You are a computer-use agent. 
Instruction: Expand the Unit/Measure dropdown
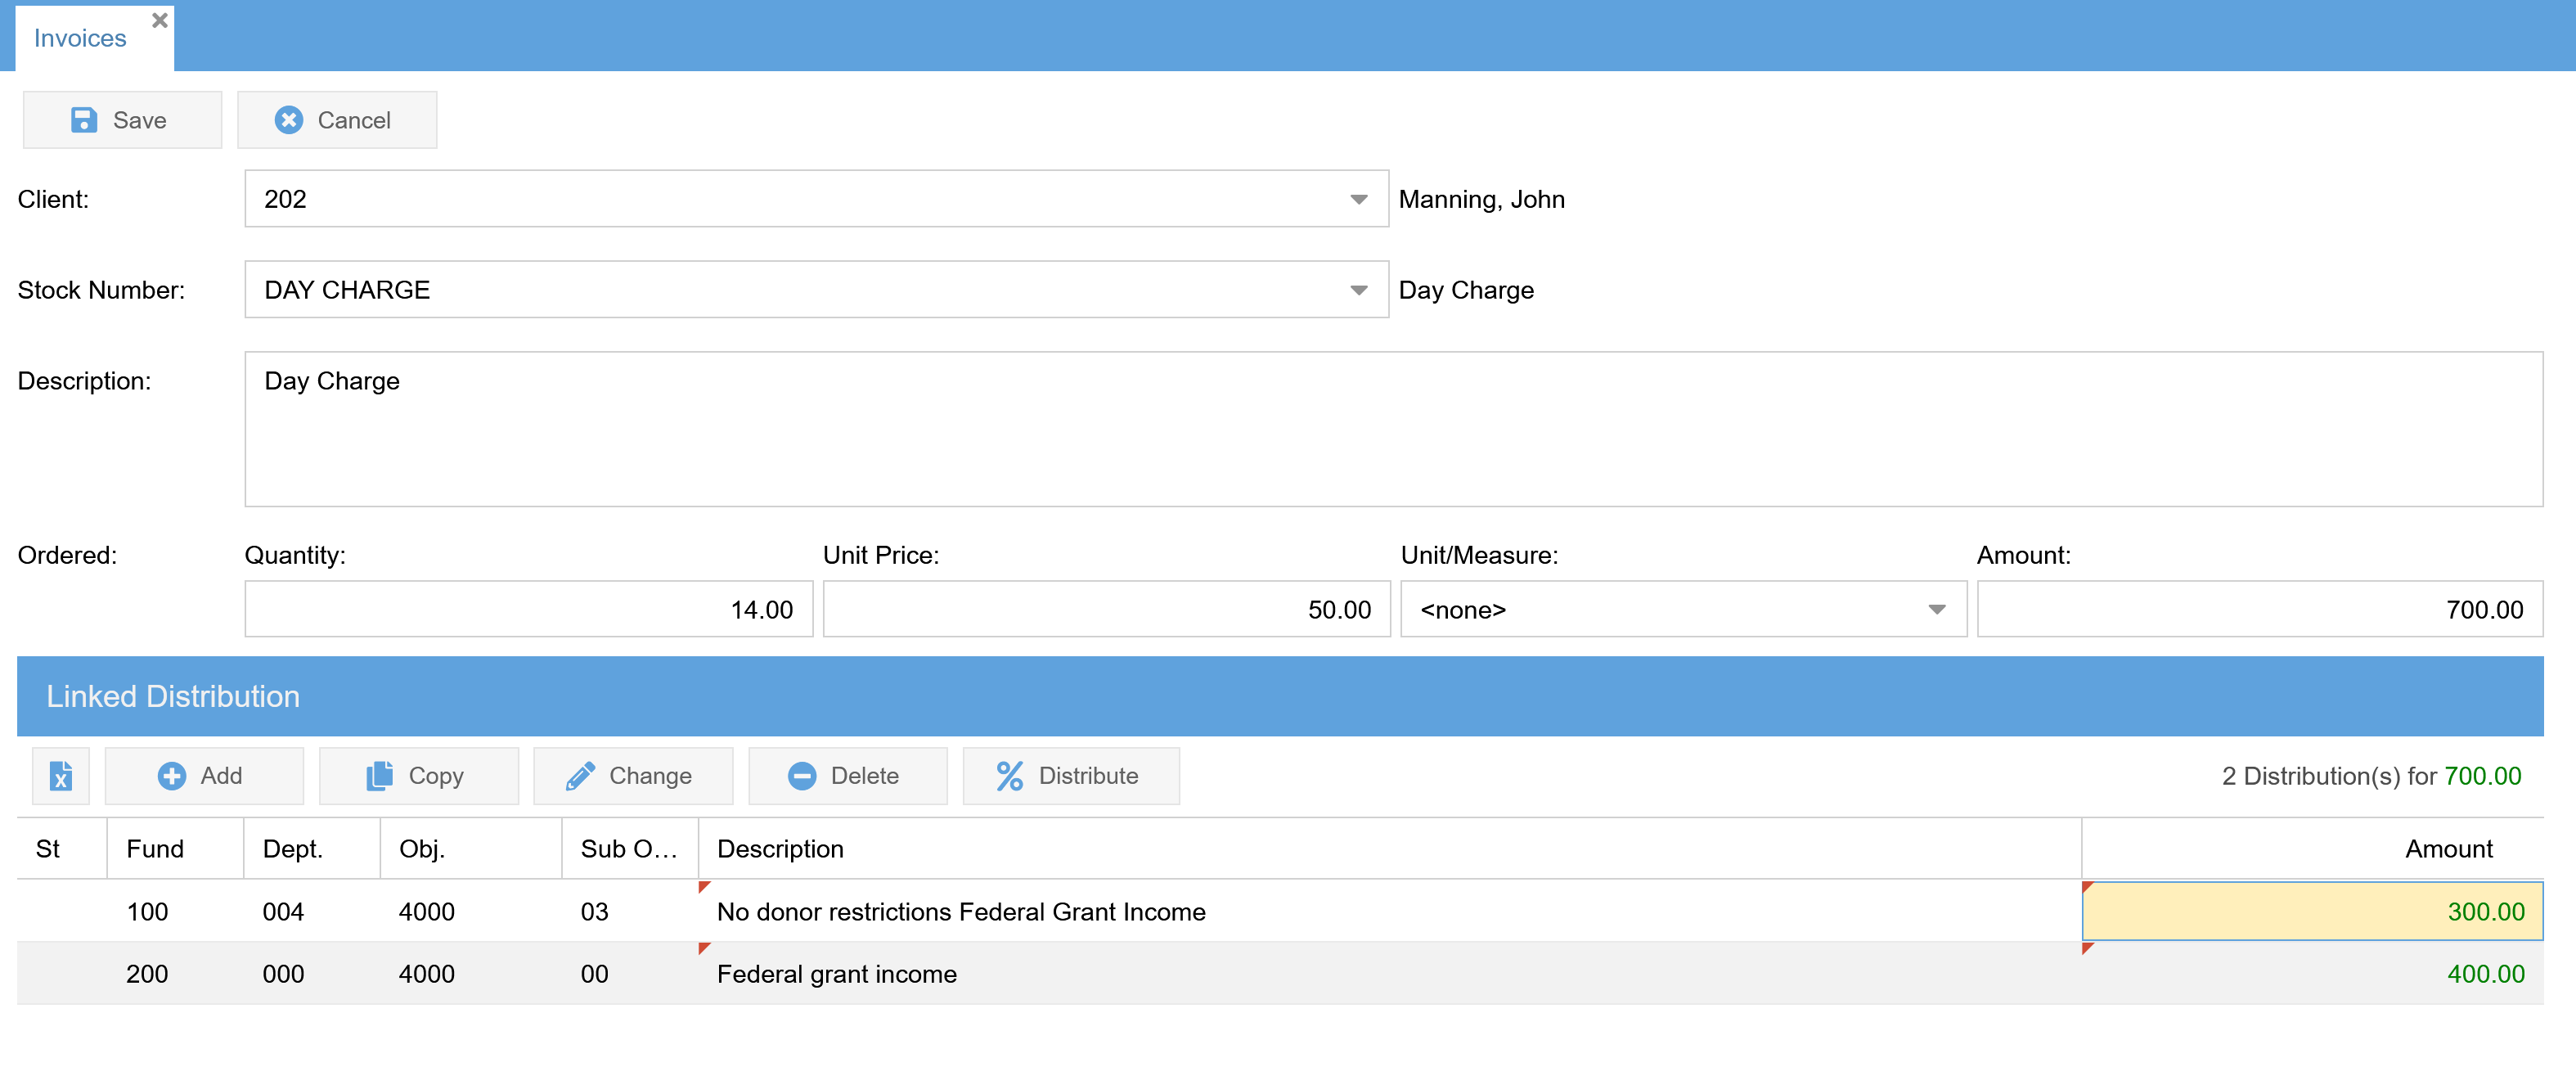pos(1936,610)
